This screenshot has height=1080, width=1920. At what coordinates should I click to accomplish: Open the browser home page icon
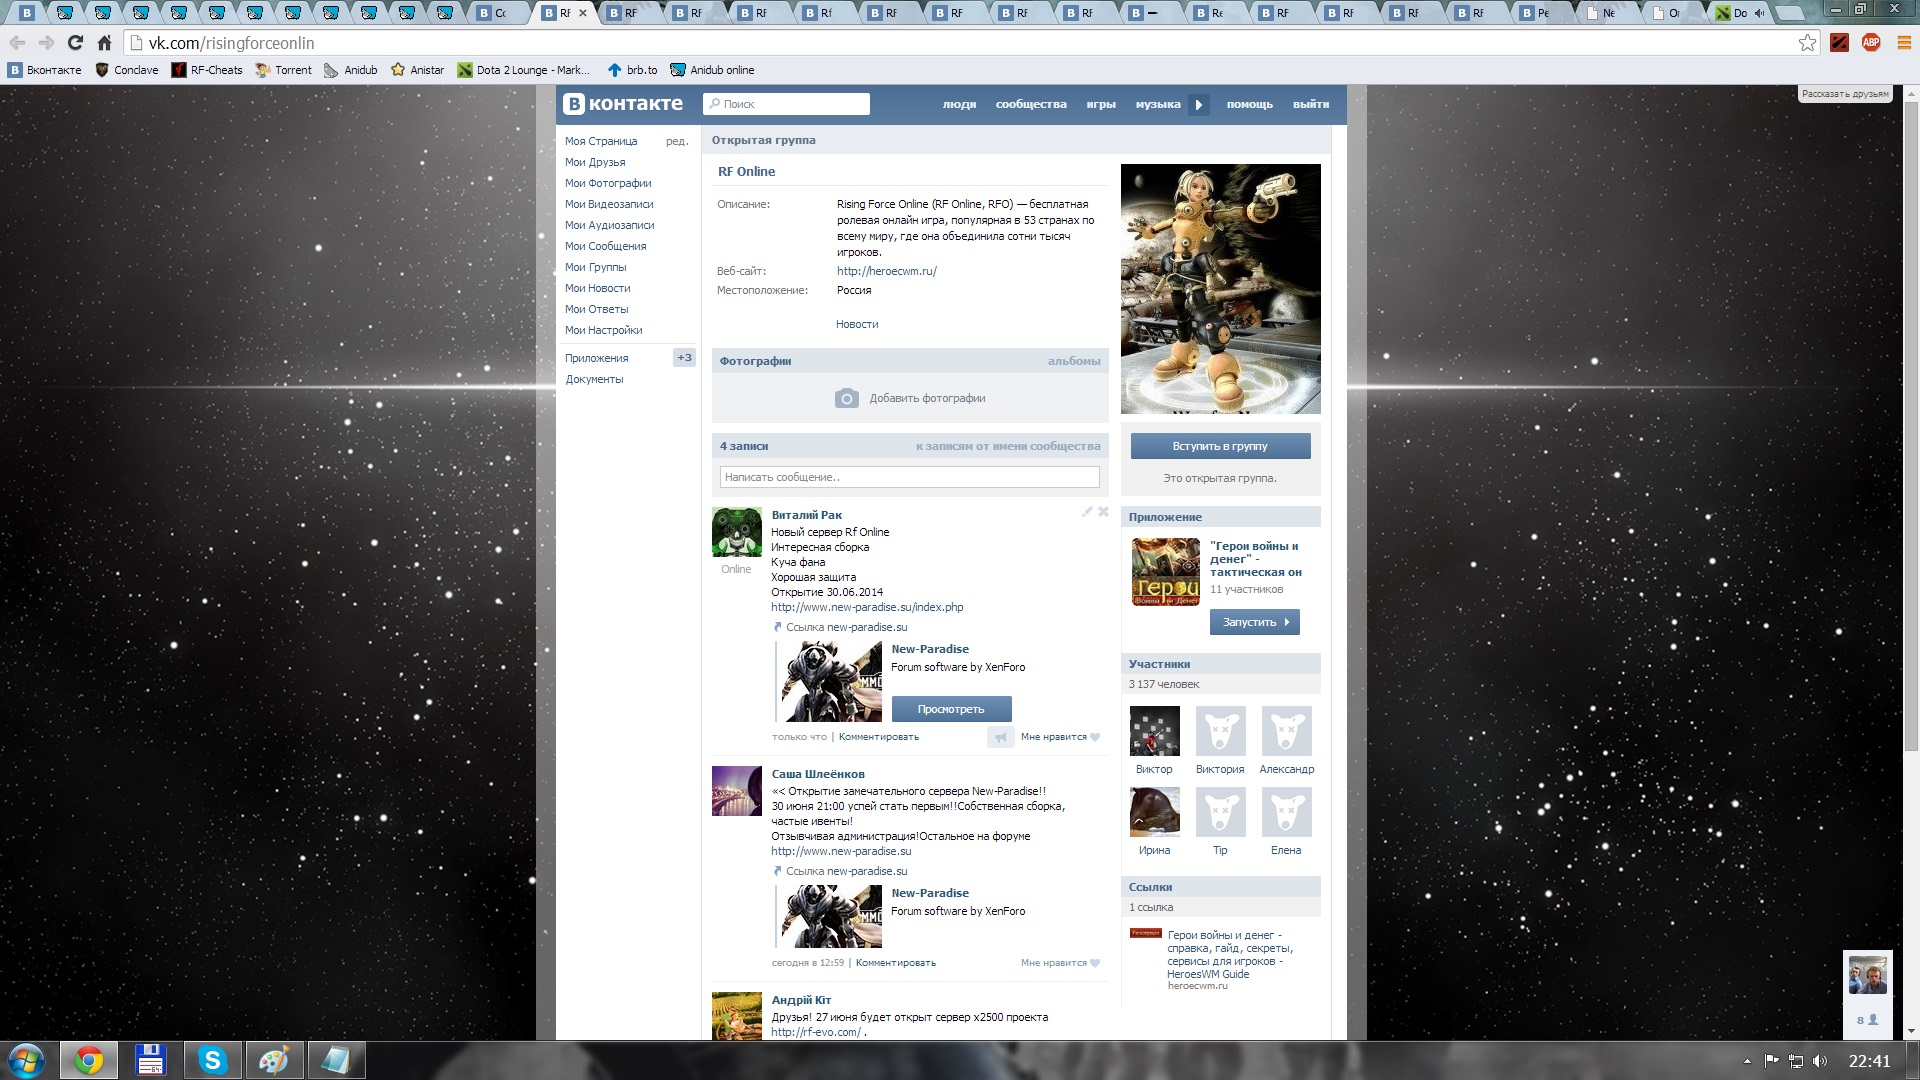(x=104, y=43)
